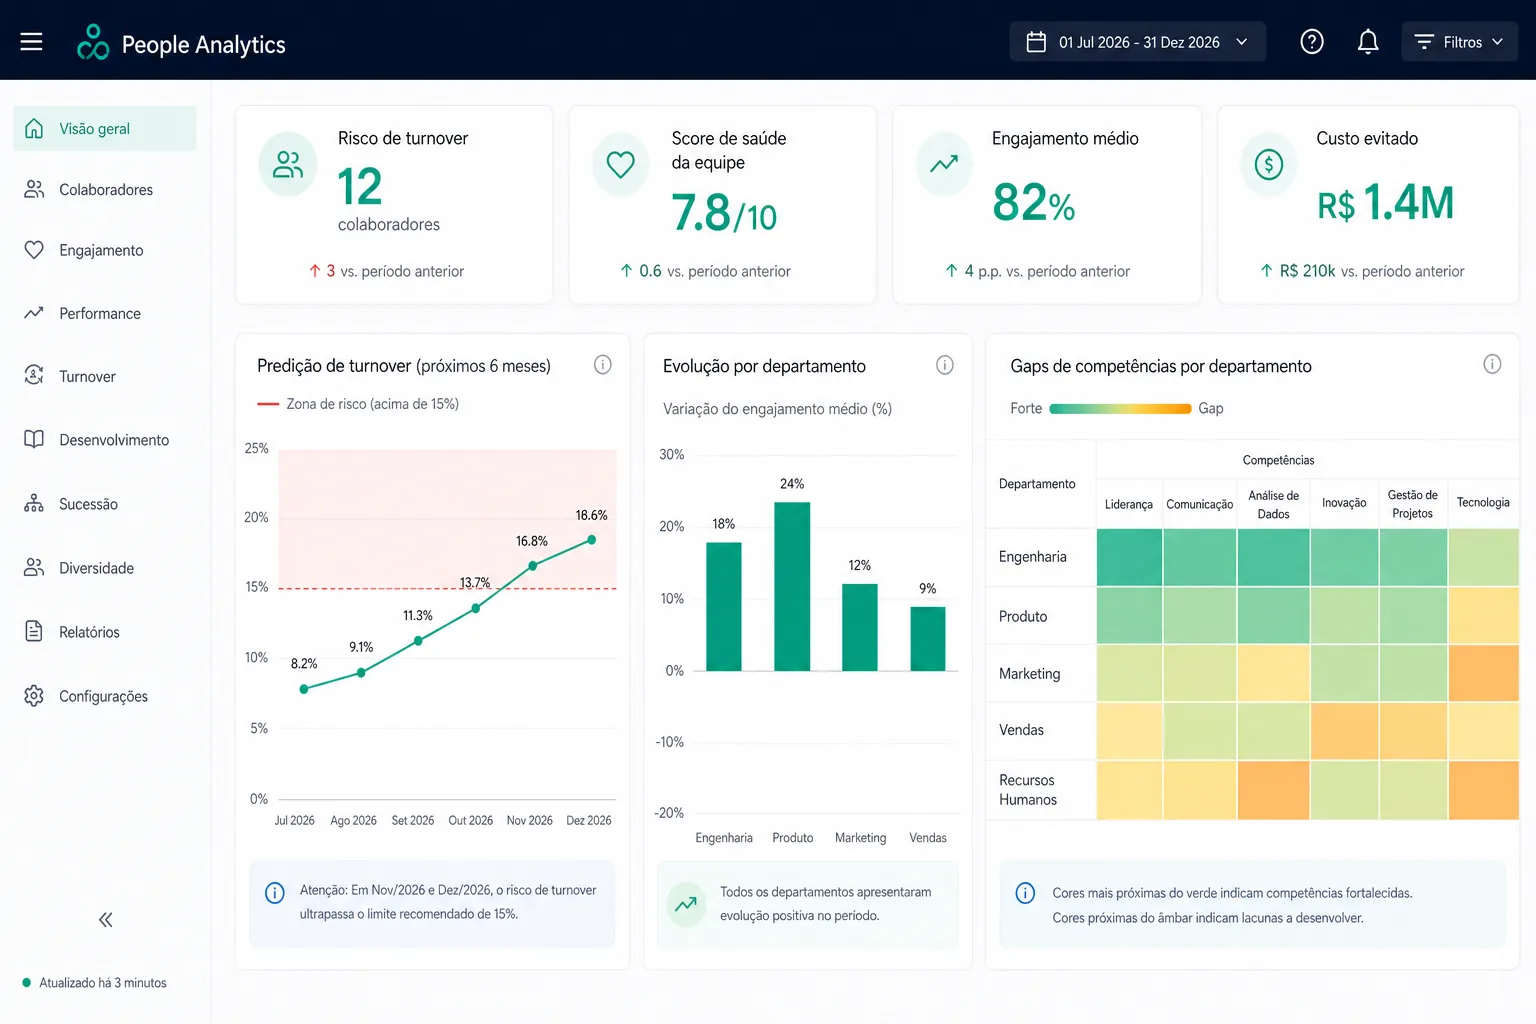Click the Sucessão hierarchy icon
Image resolution: width=1536 pixels, height=1024 pixels.
tap(34, 503)
